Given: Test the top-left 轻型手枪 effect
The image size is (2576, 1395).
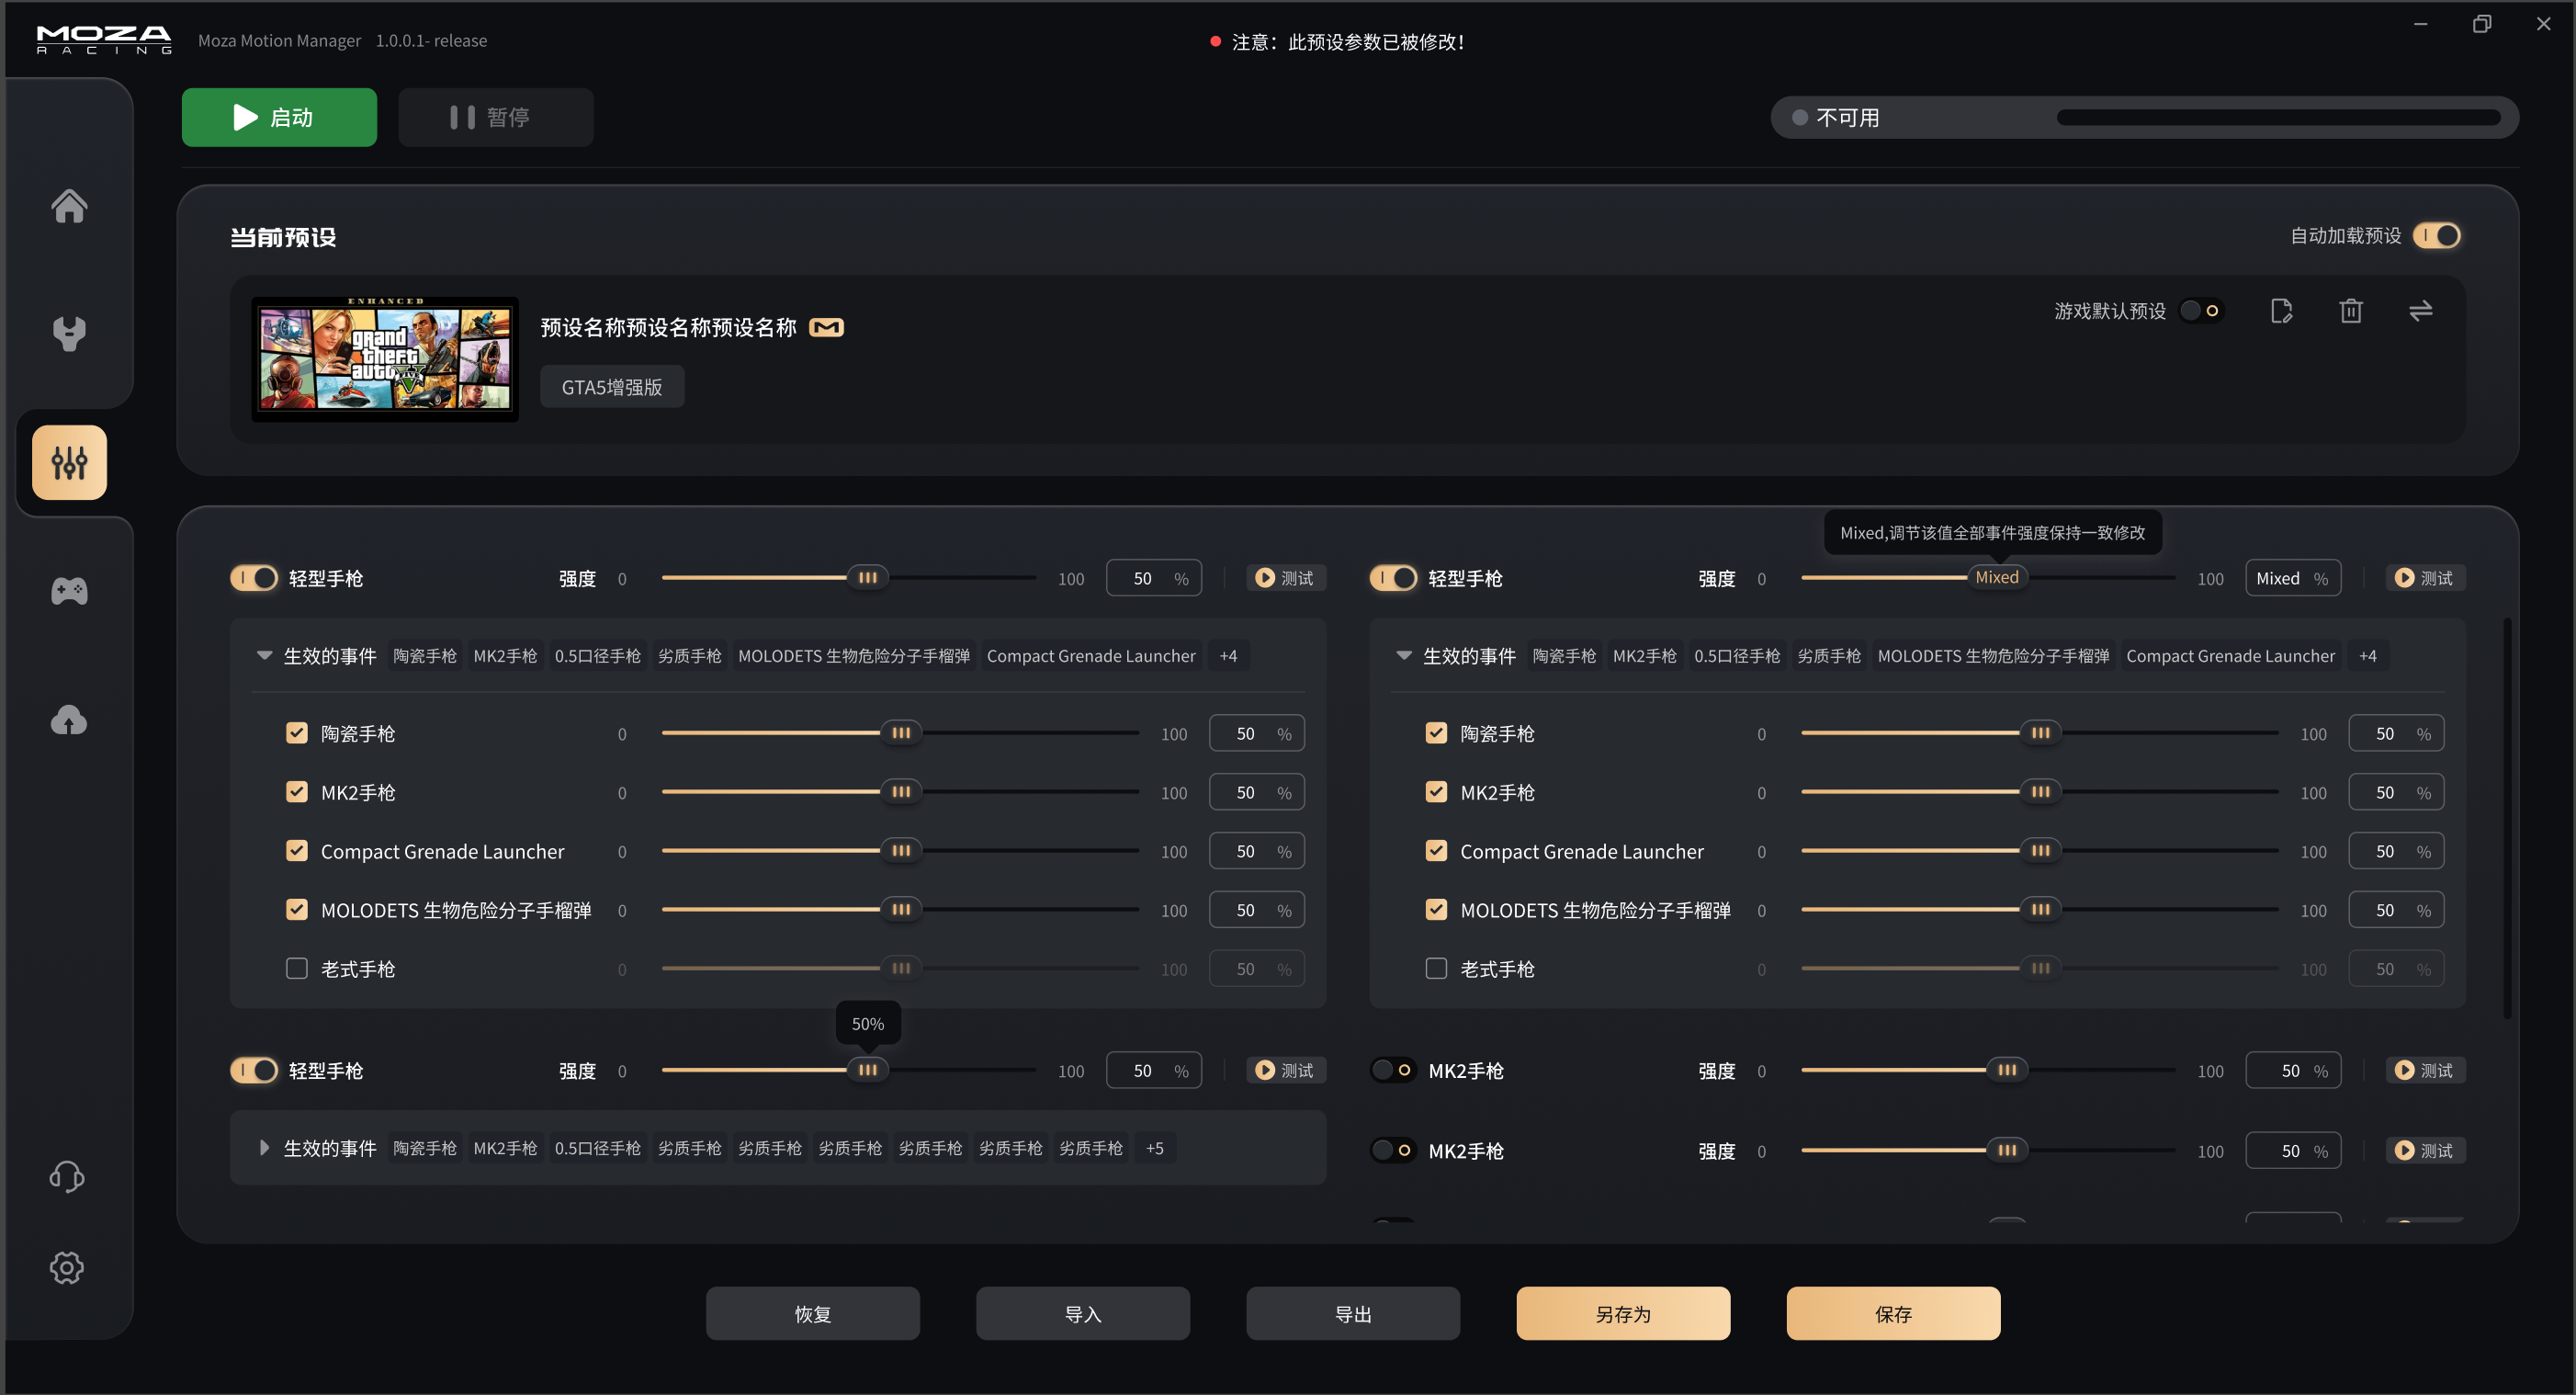Looking at the screenshot, I should click(1285, 578).
